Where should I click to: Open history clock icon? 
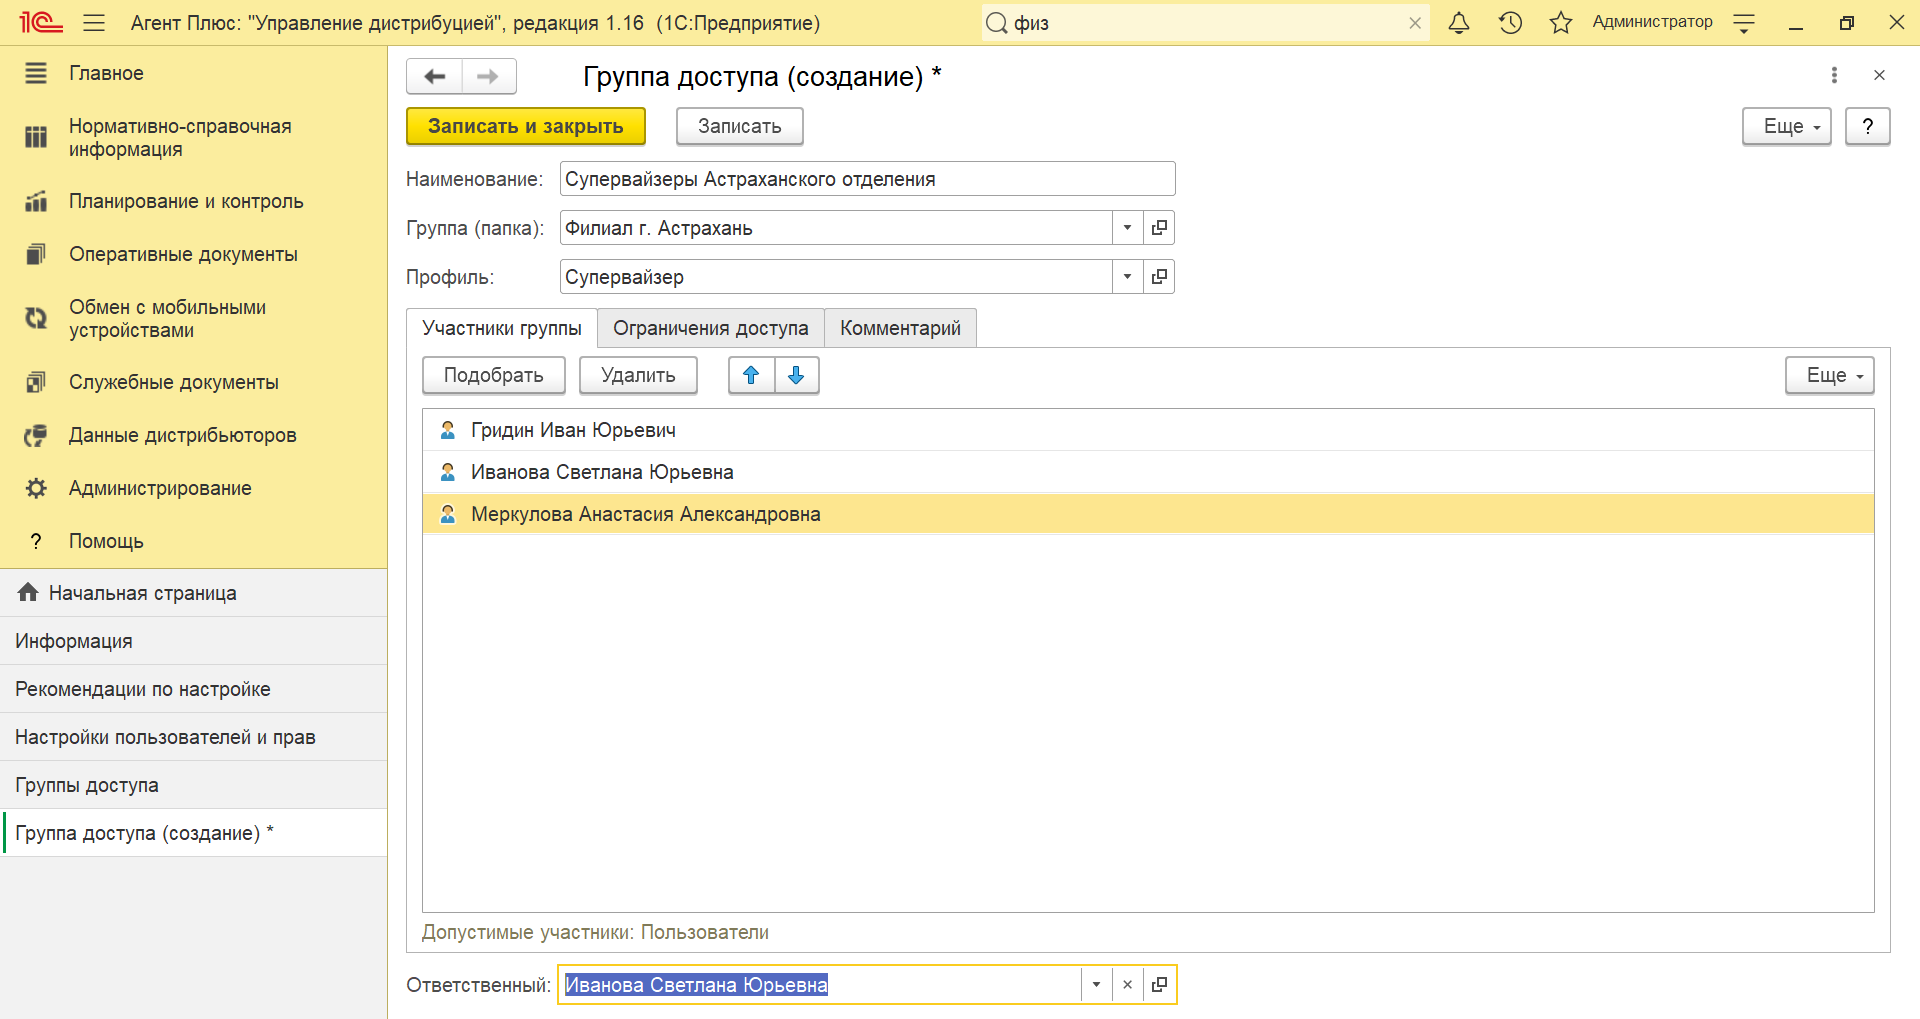coord(1510,23)
